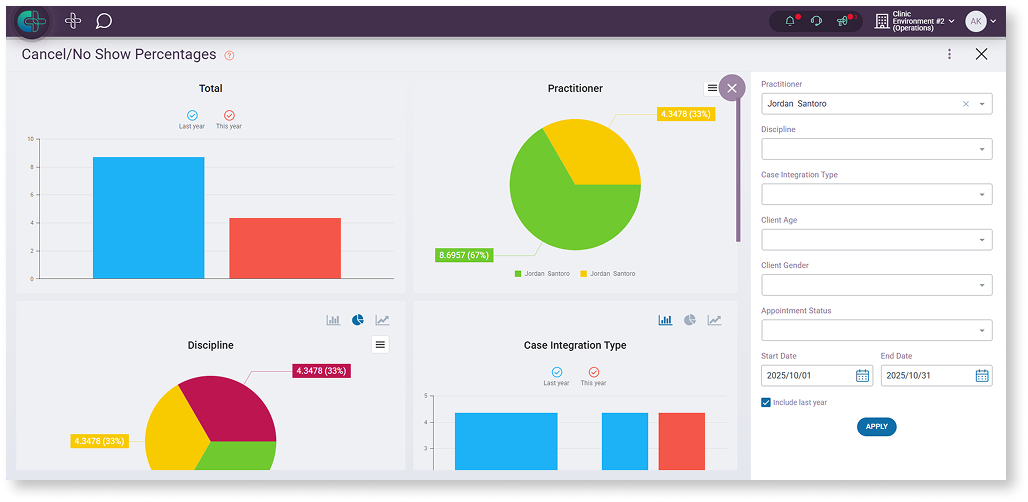Toggle Last year series in Total chart
The image size is (1028, 502).
click(x=192, y=116)
